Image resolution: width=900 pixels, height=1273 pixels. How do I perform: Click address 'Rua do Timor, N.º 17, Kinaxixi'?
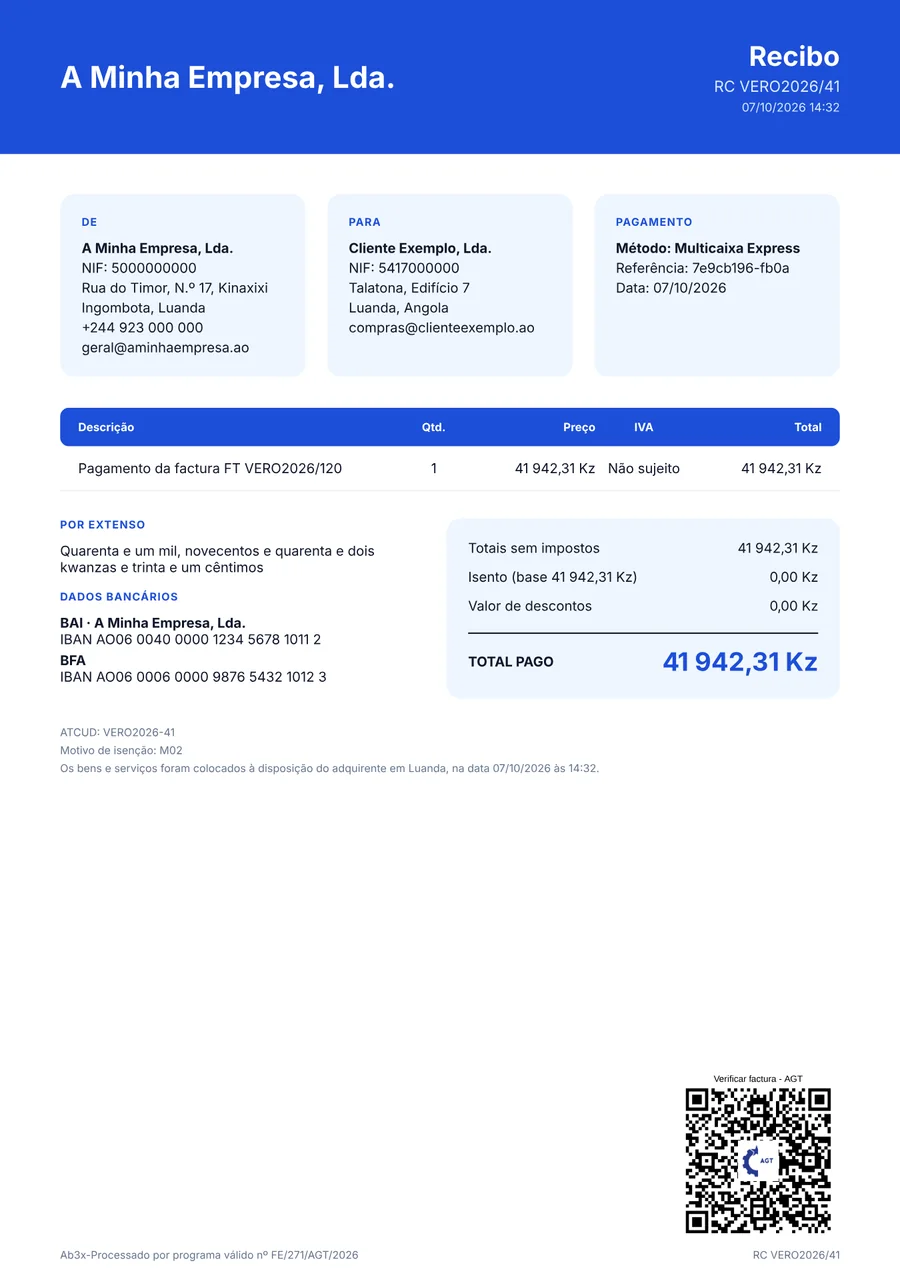coord(175,288)
